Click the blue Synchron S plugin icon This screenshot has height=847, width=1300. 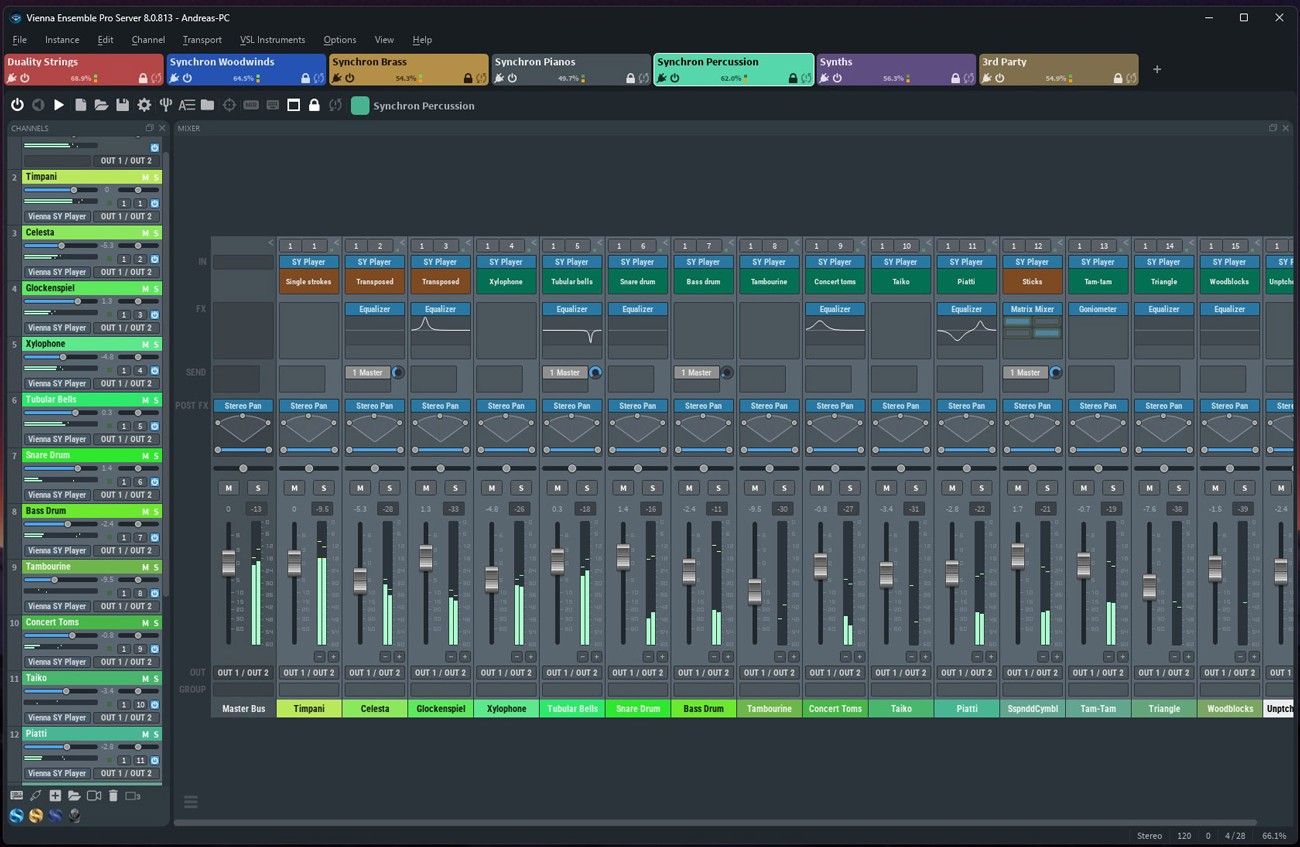(17, 815)
